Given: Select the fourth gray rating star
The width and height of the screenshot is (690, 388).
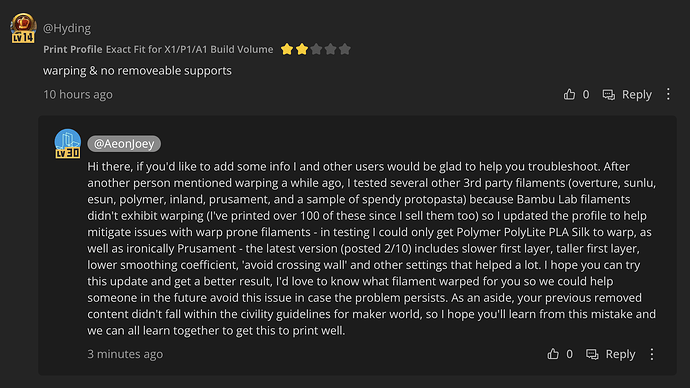Looking at the screenshot, I should click(330, 49).
